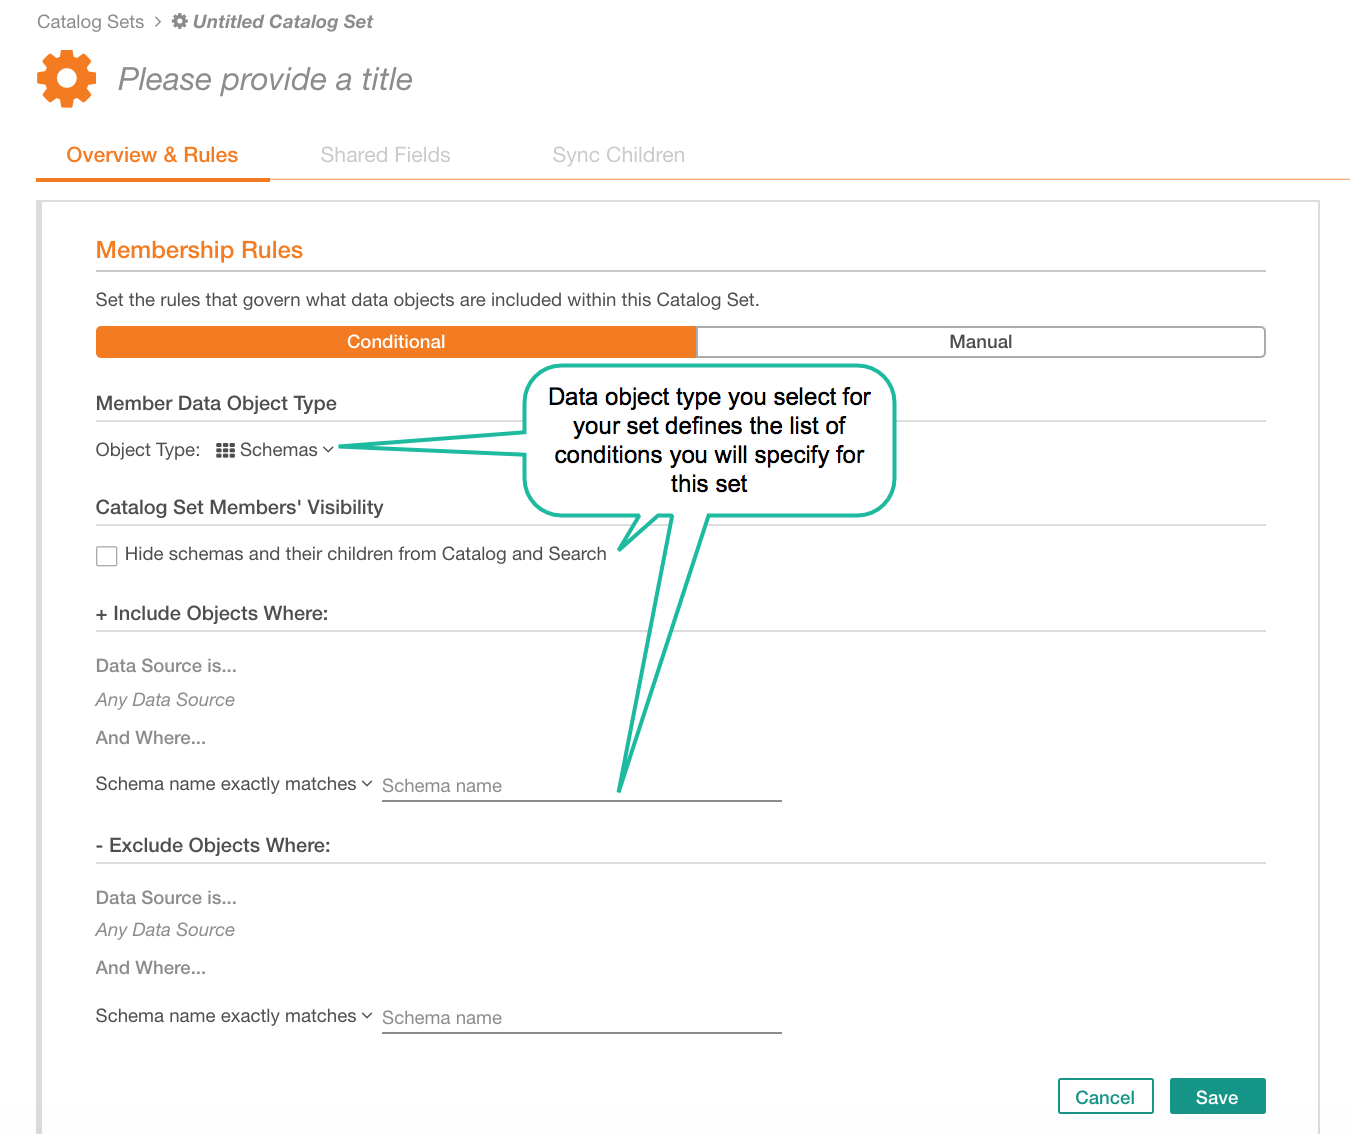Click the 'Catalog Set Members' Visibility' heading
This screenshot has width=1350, height=1134.
(x=239, y=507)
